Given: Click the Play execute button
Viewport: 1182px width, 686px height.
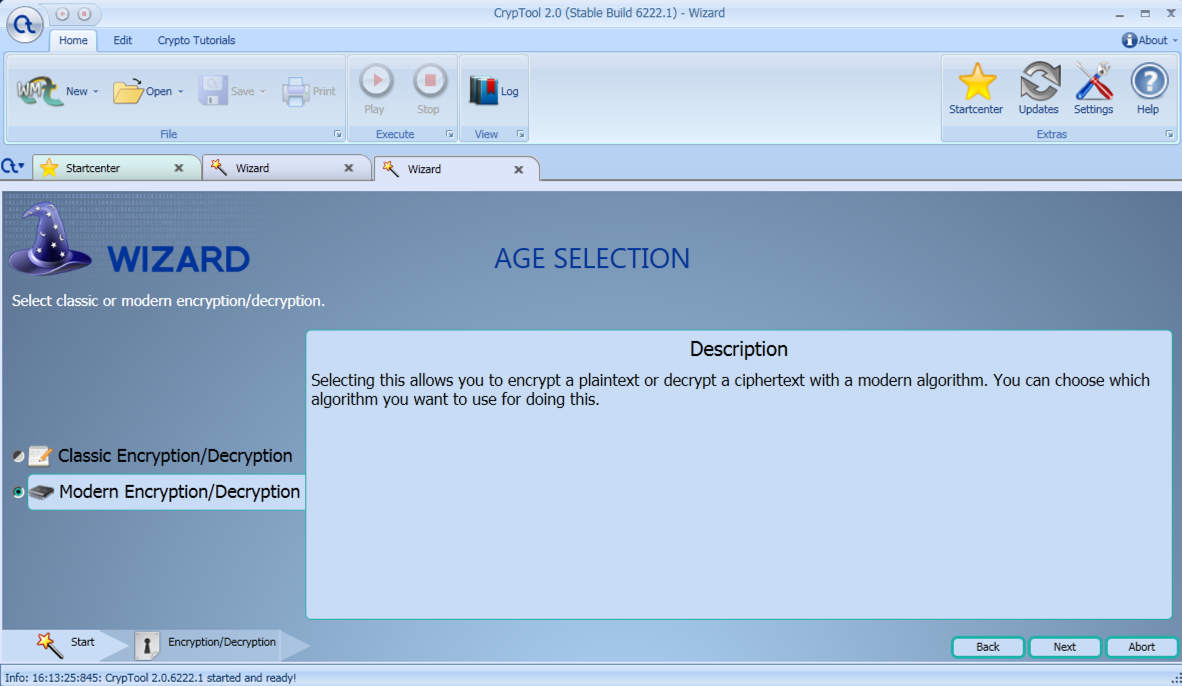Looking at the screenshot, I should click(375, 89).
